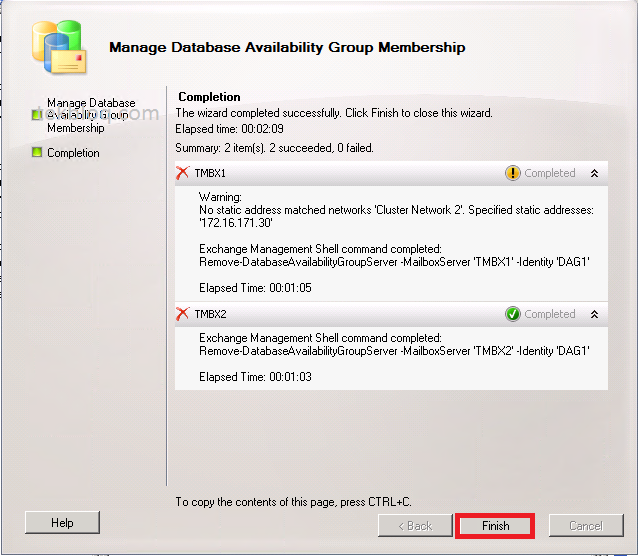Click the wizard title 'Manage Database Availability Group Membership'
This screenshot has width=638, height=556.
[287, 47]
